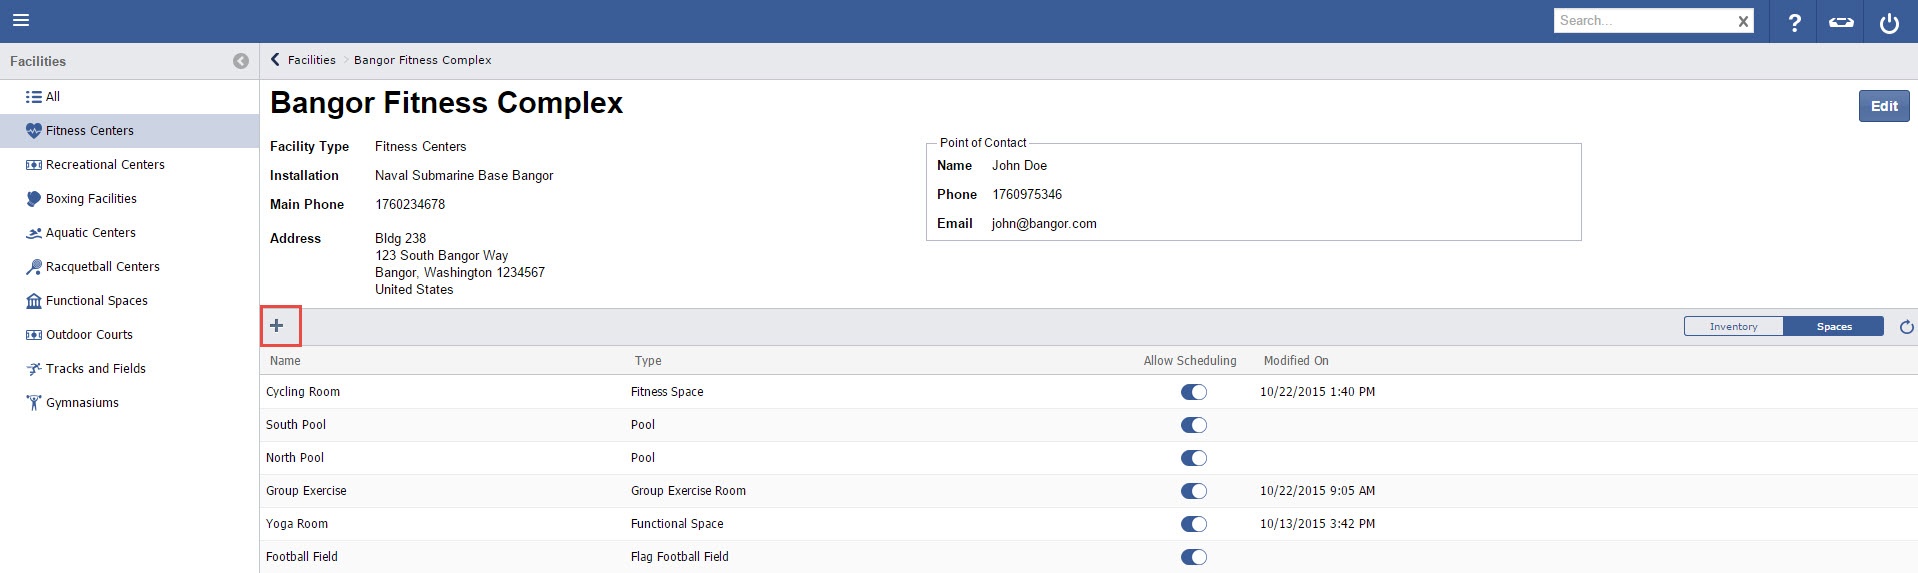Open the hamburger main menu
This screenshot has height=573, width=1918.
click(x=20, y=20)
